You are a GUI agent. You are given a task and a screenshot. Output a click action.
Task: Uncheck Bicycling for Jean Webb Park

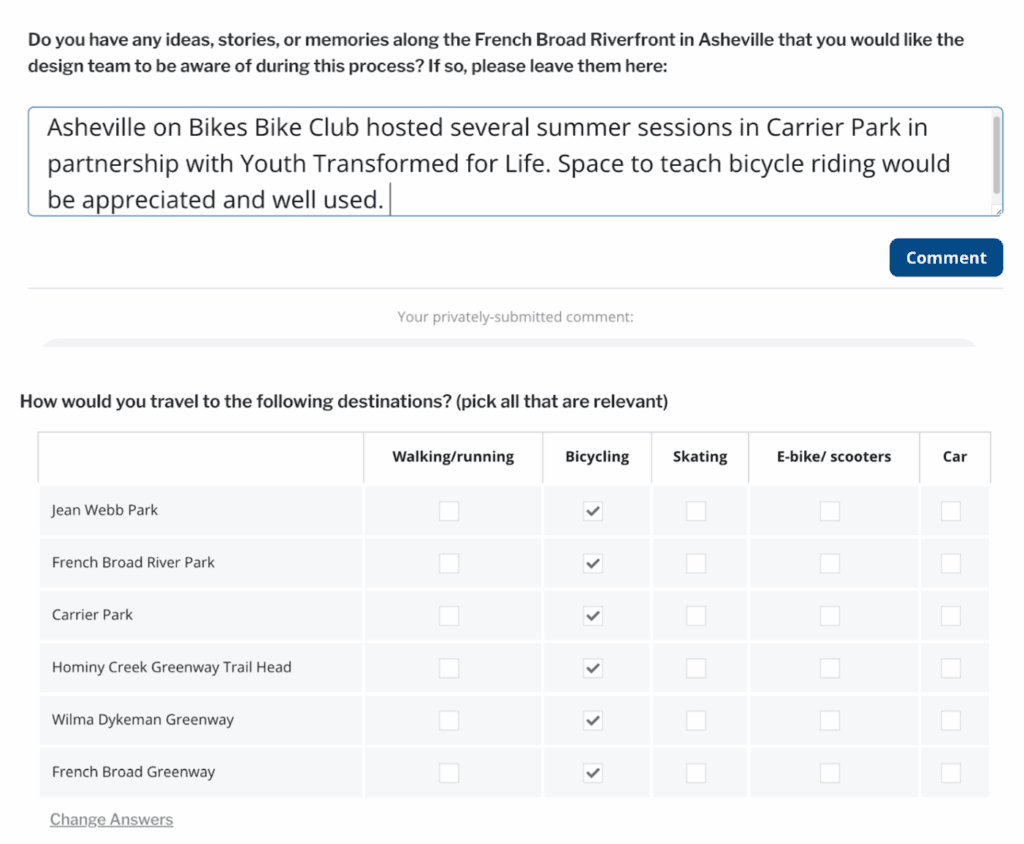(x=593, y=511)
